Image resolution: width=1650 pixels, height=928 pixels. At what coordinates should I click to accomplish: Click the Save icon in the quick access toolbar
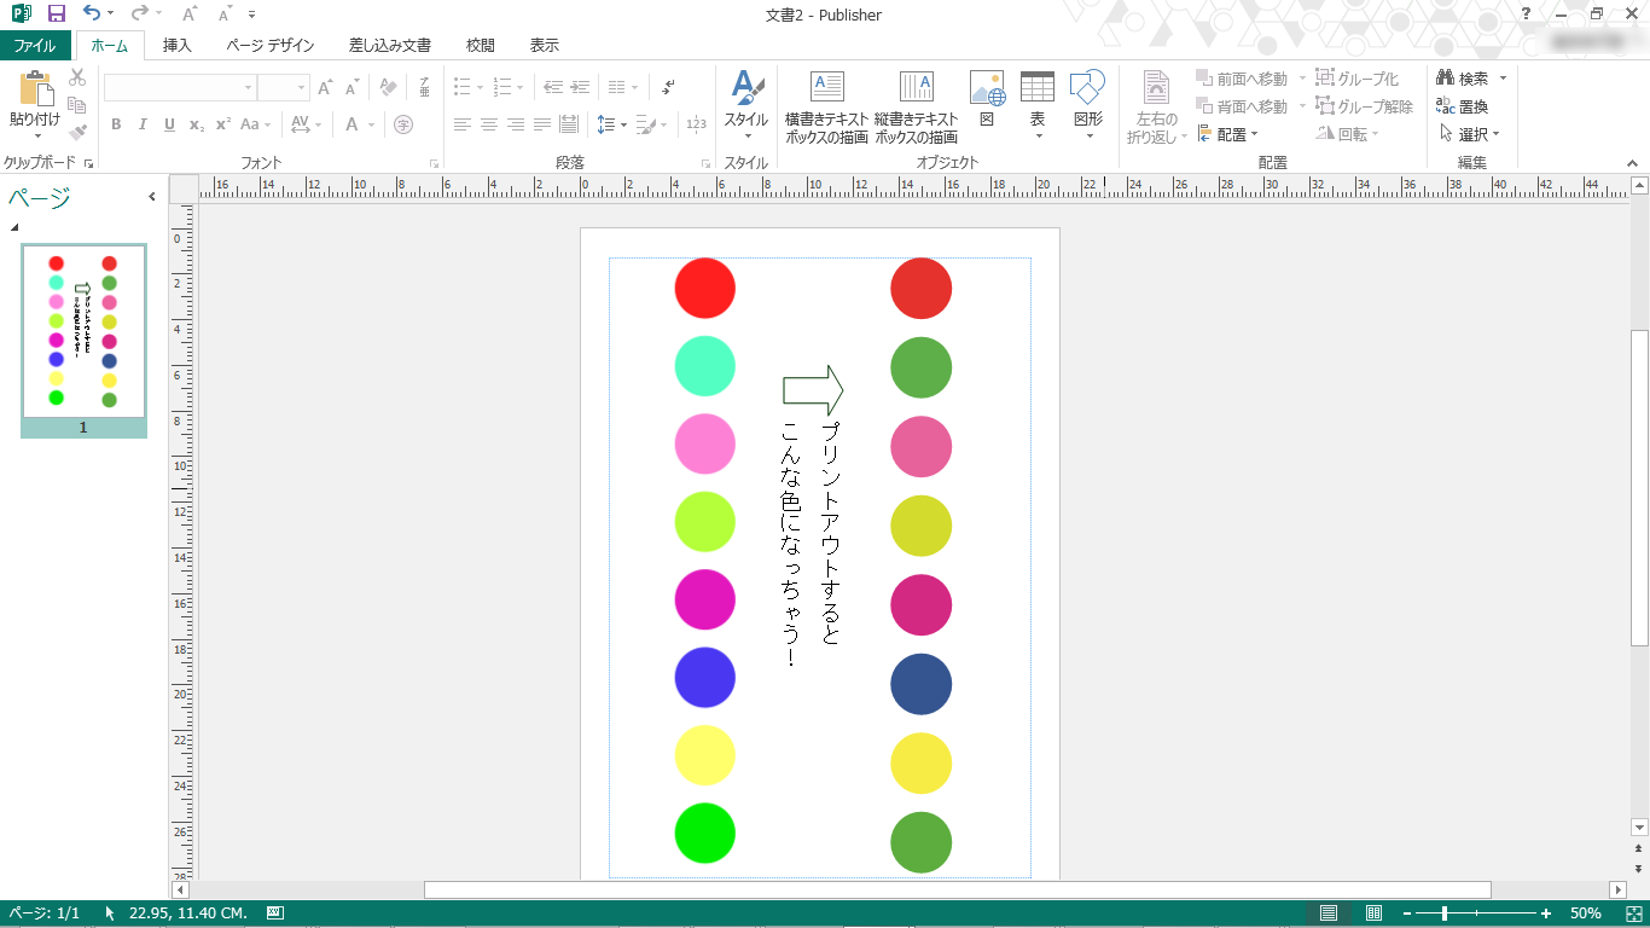click(57, 14)
